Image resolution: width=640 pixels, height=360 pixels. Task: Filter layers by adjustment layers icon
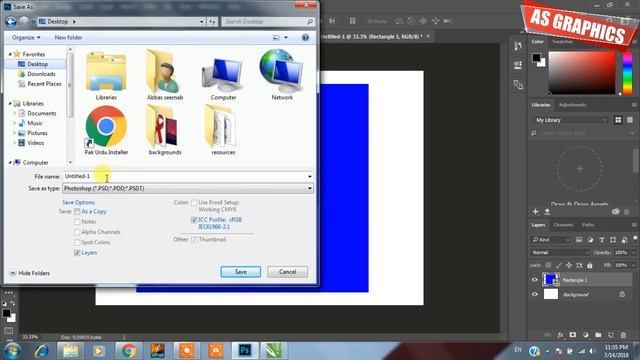pyautogui.click(x=590, y=240)
